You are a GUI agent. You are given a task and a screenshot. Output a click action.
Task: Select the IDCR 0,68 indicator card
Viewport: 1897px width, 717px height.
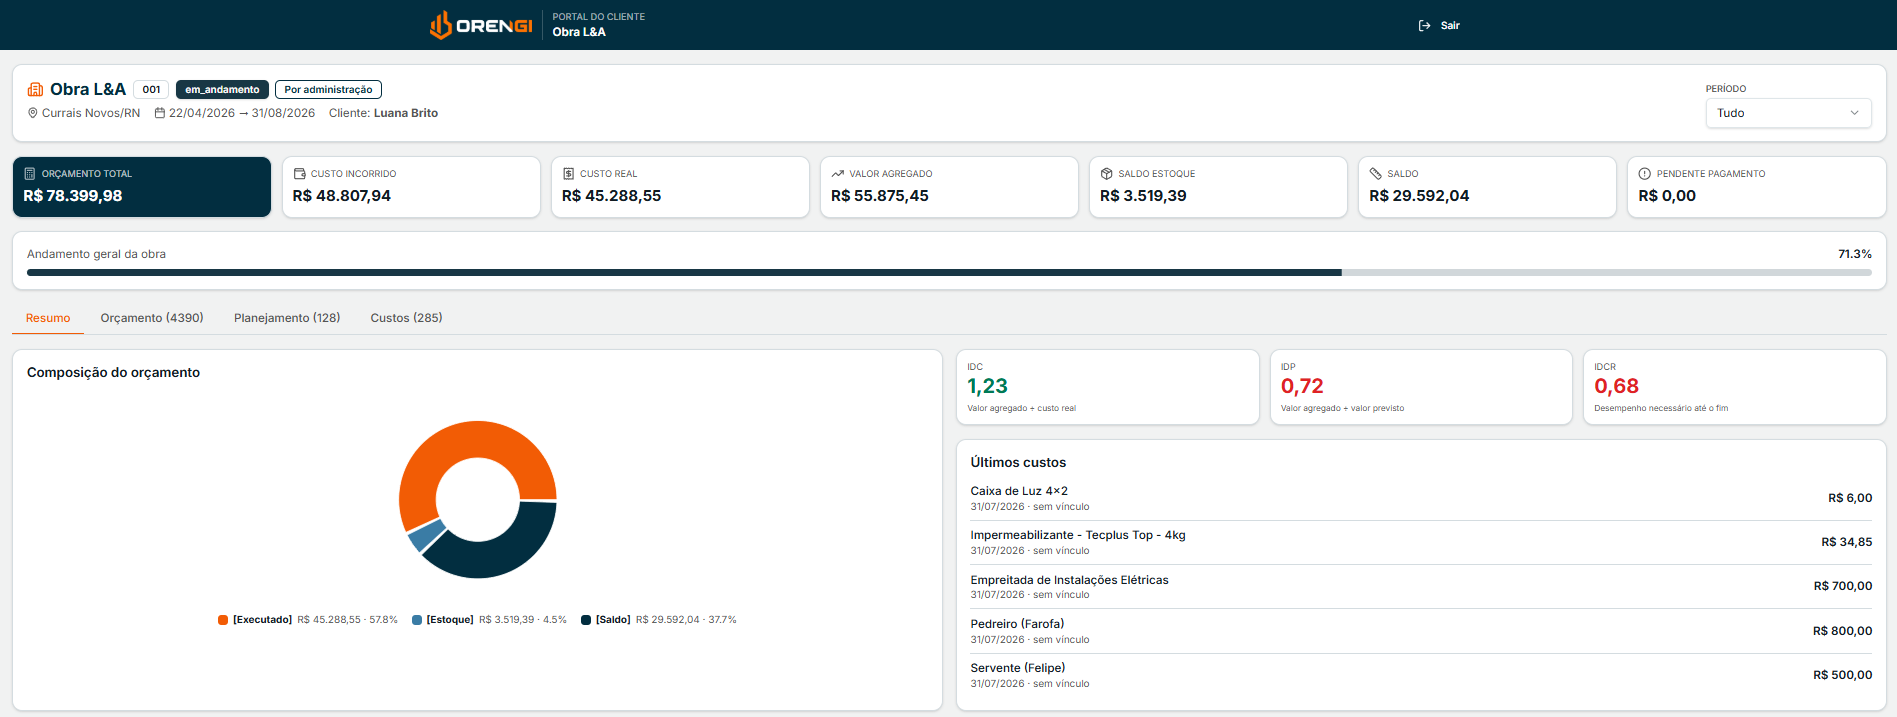1734,387
